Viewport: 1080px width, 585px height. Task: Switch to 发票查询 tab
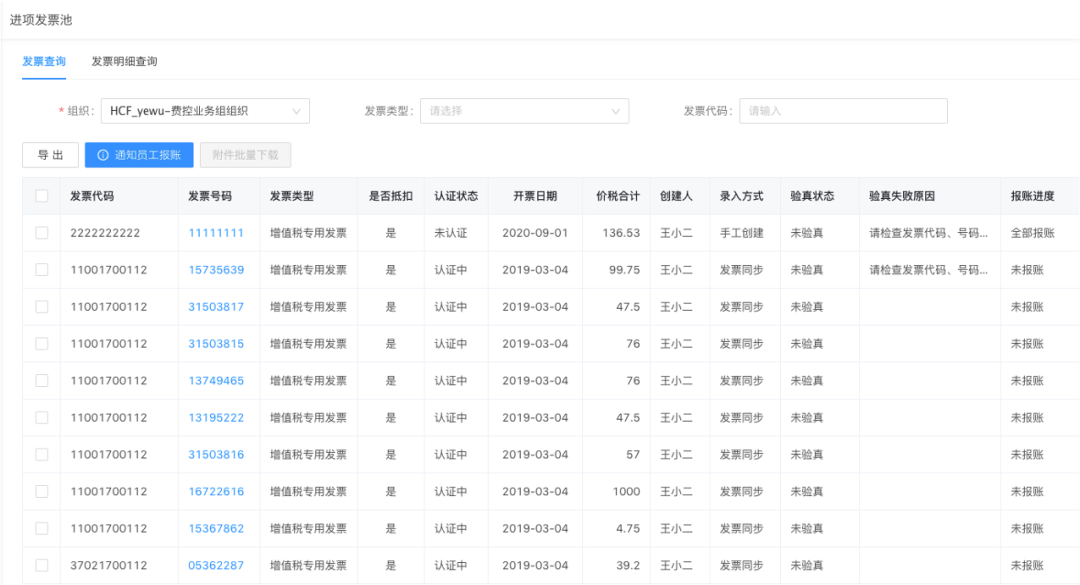pos(44,62)
